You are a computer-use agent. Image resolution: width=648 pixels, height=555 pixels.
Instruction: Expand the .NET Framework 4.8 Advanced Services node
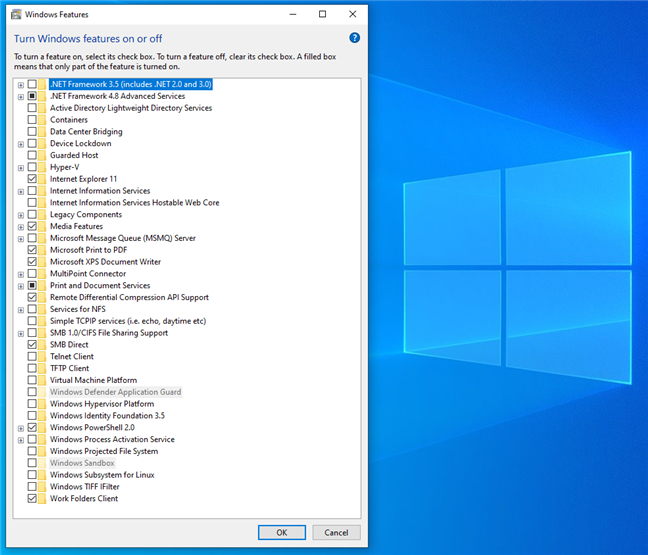pyautogui.click(x=21, y=96)
